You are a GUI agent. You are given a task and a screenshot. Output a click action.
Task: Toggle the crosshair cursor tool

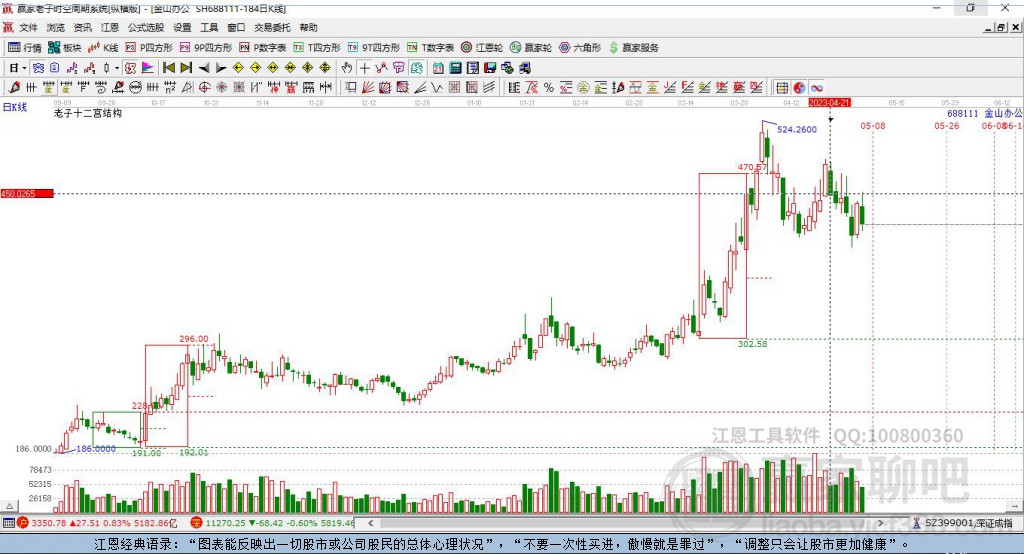pyautogui.click(x=364, y=68)
